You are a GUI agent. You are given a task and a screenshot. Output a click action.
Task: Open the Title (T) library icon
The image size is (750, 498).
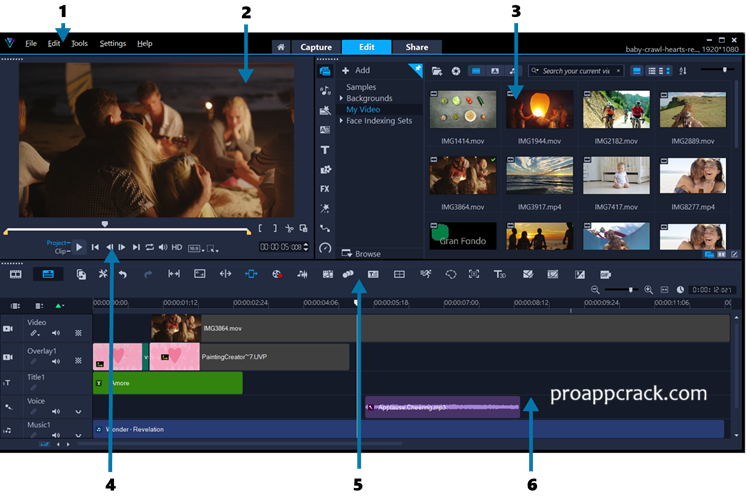click(x=325, y=150)
